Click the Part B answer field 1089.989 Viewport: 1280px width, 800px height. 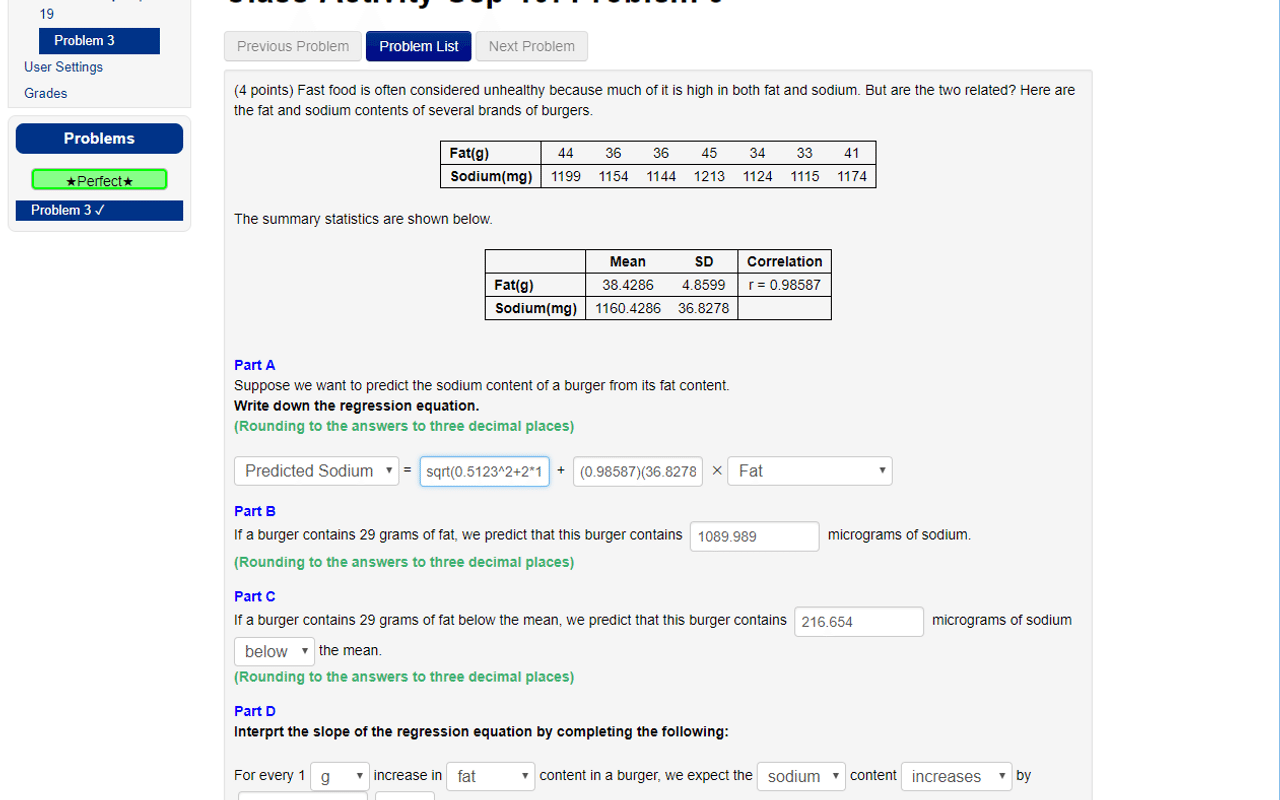[755, 536]
